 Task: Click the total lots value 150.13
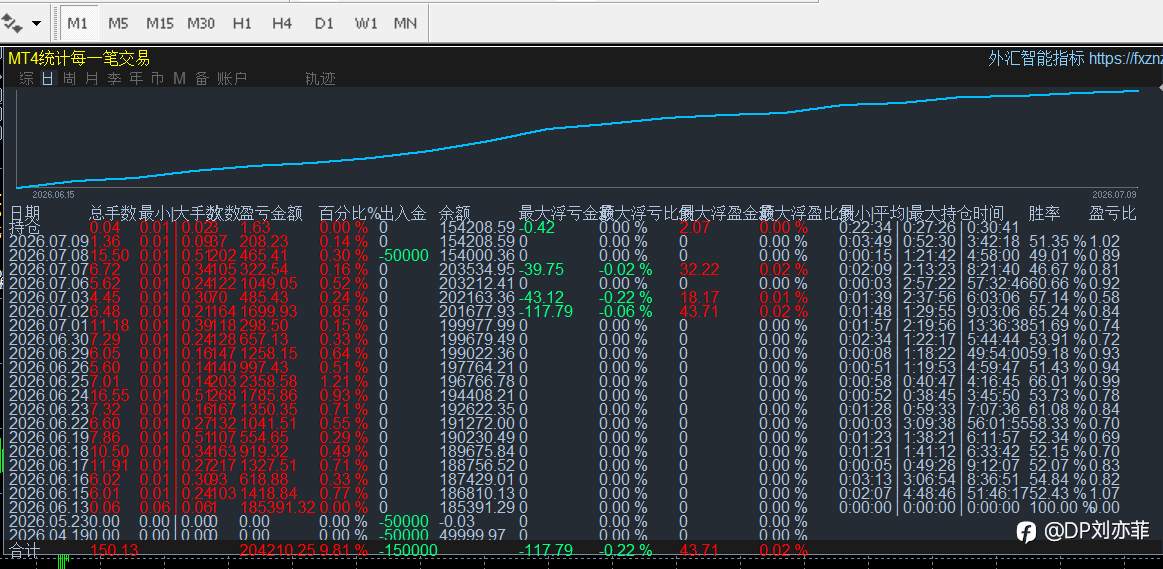113,550
